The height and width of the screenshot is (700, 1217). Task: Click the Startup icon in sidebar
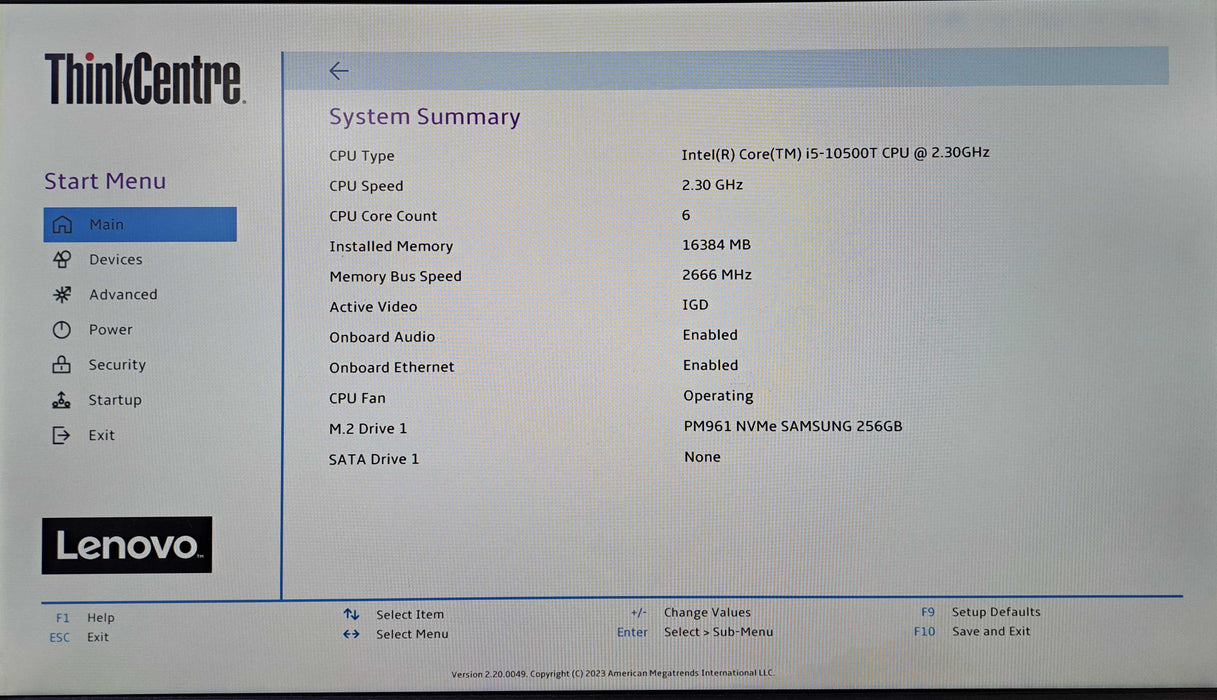click(x=62, y=400)
